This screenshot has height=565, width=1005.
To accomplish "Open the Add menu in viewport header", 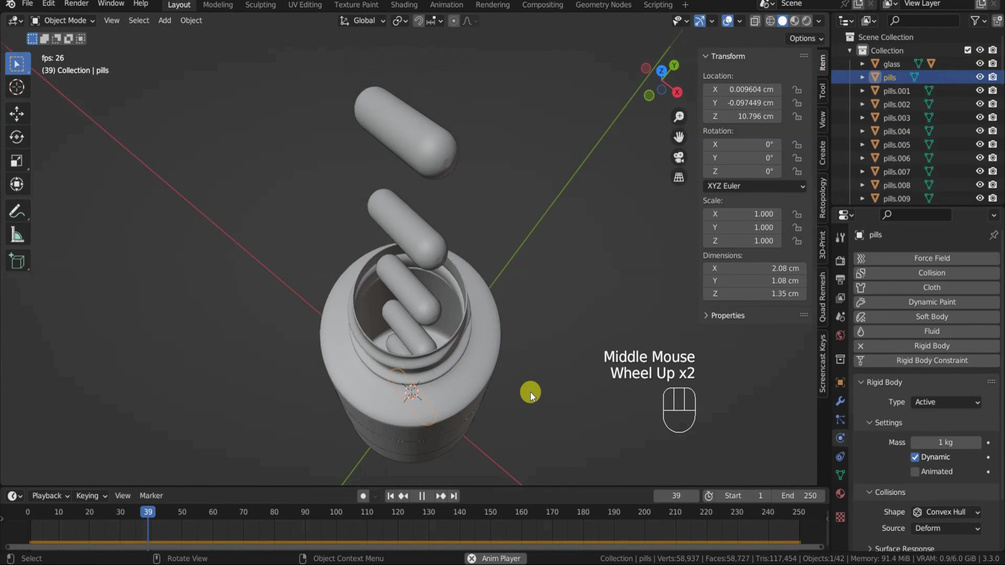I will pos(165,20).
